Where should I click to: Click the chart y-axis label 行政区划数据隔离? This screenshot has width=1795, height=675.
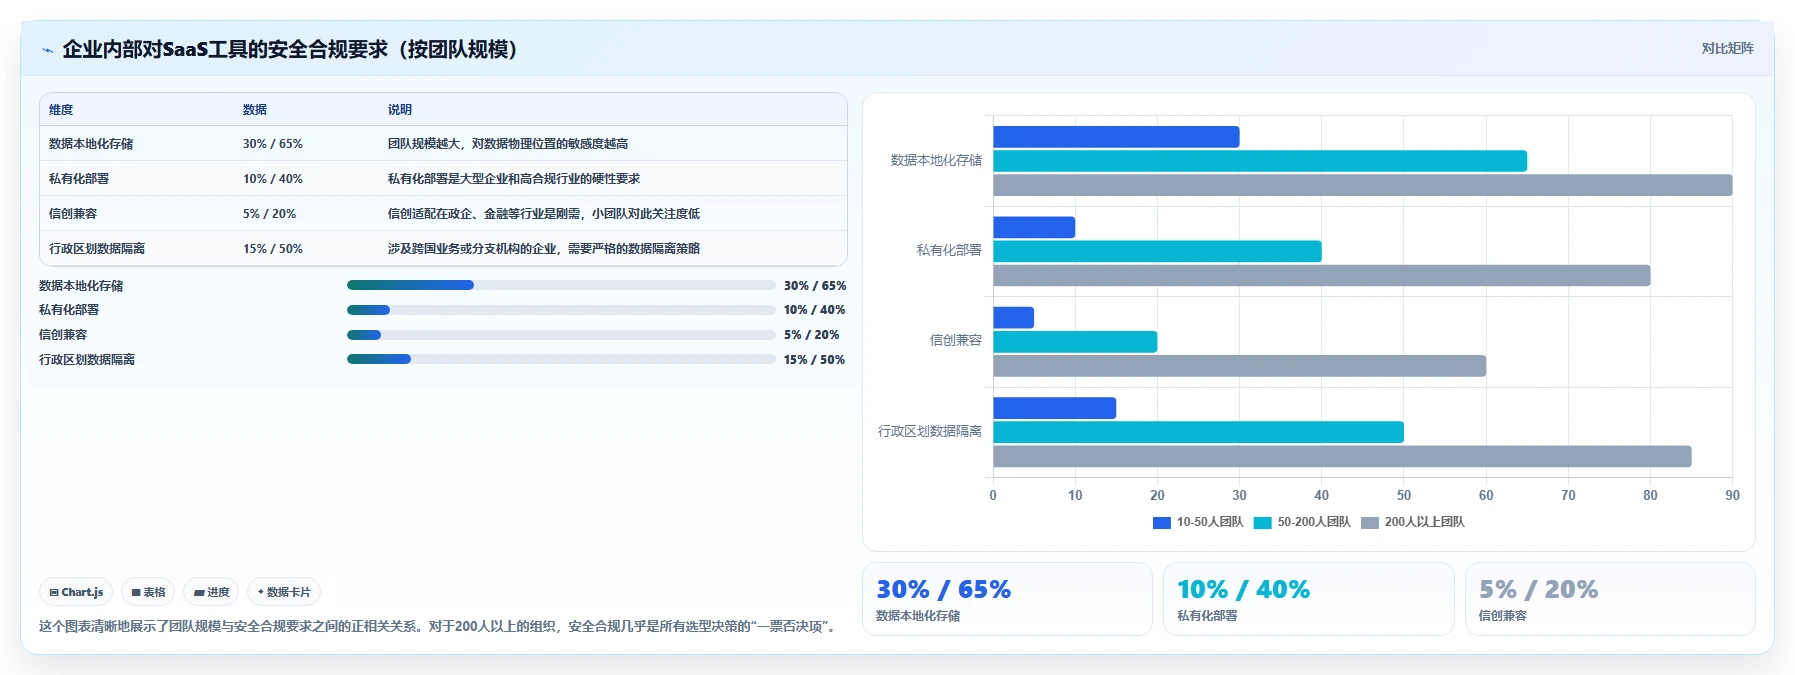(930, 431)
